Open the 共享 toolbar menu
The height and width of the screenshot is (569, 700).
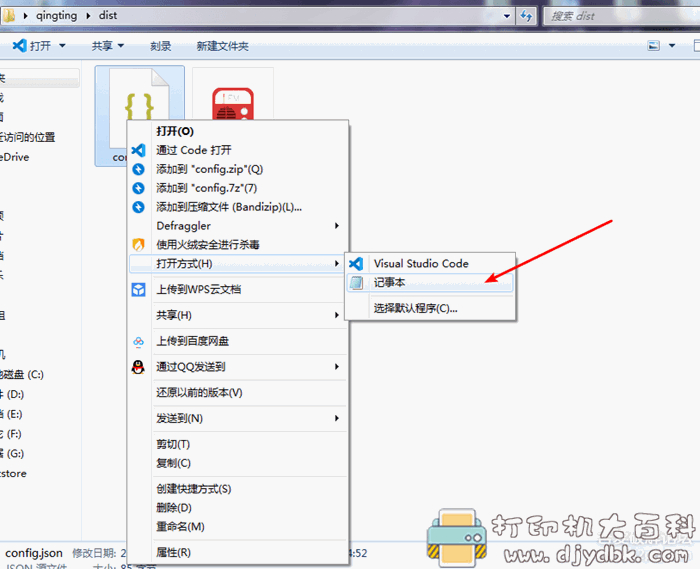coord(107,46)
